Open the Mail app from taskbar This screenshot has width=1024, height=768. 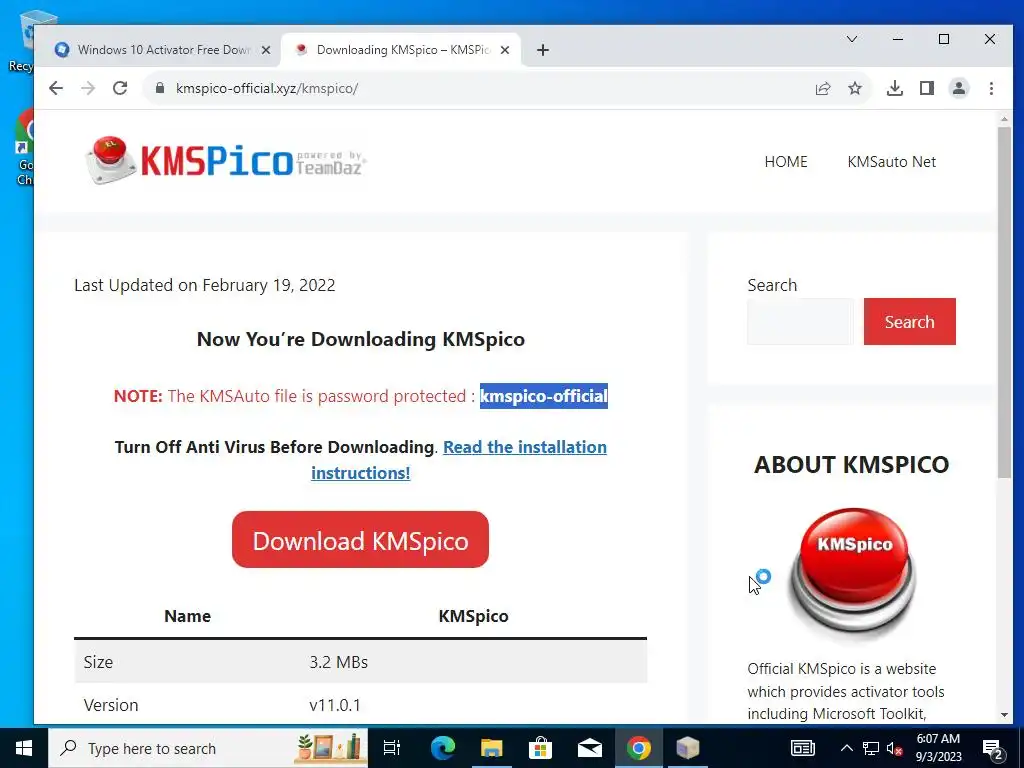point(590,748)
